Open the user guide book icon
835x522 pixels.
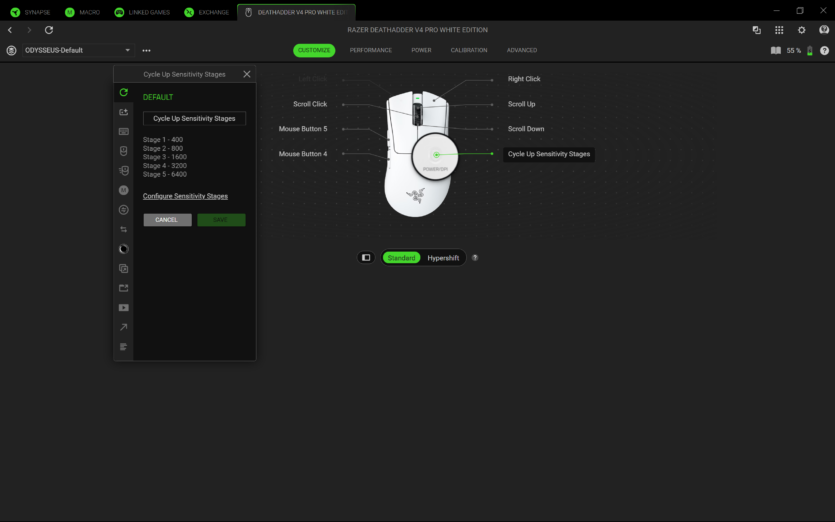(x=775, y=50)
